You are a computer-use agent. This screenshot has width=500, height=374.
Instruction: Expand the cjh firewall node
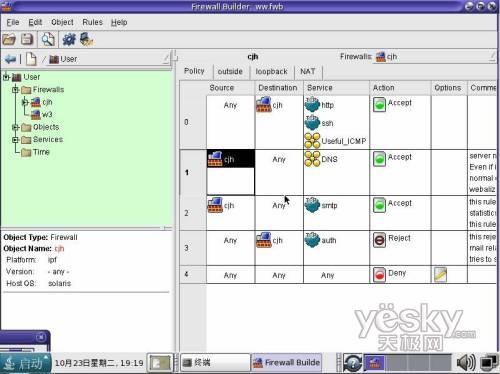point(25,102)
